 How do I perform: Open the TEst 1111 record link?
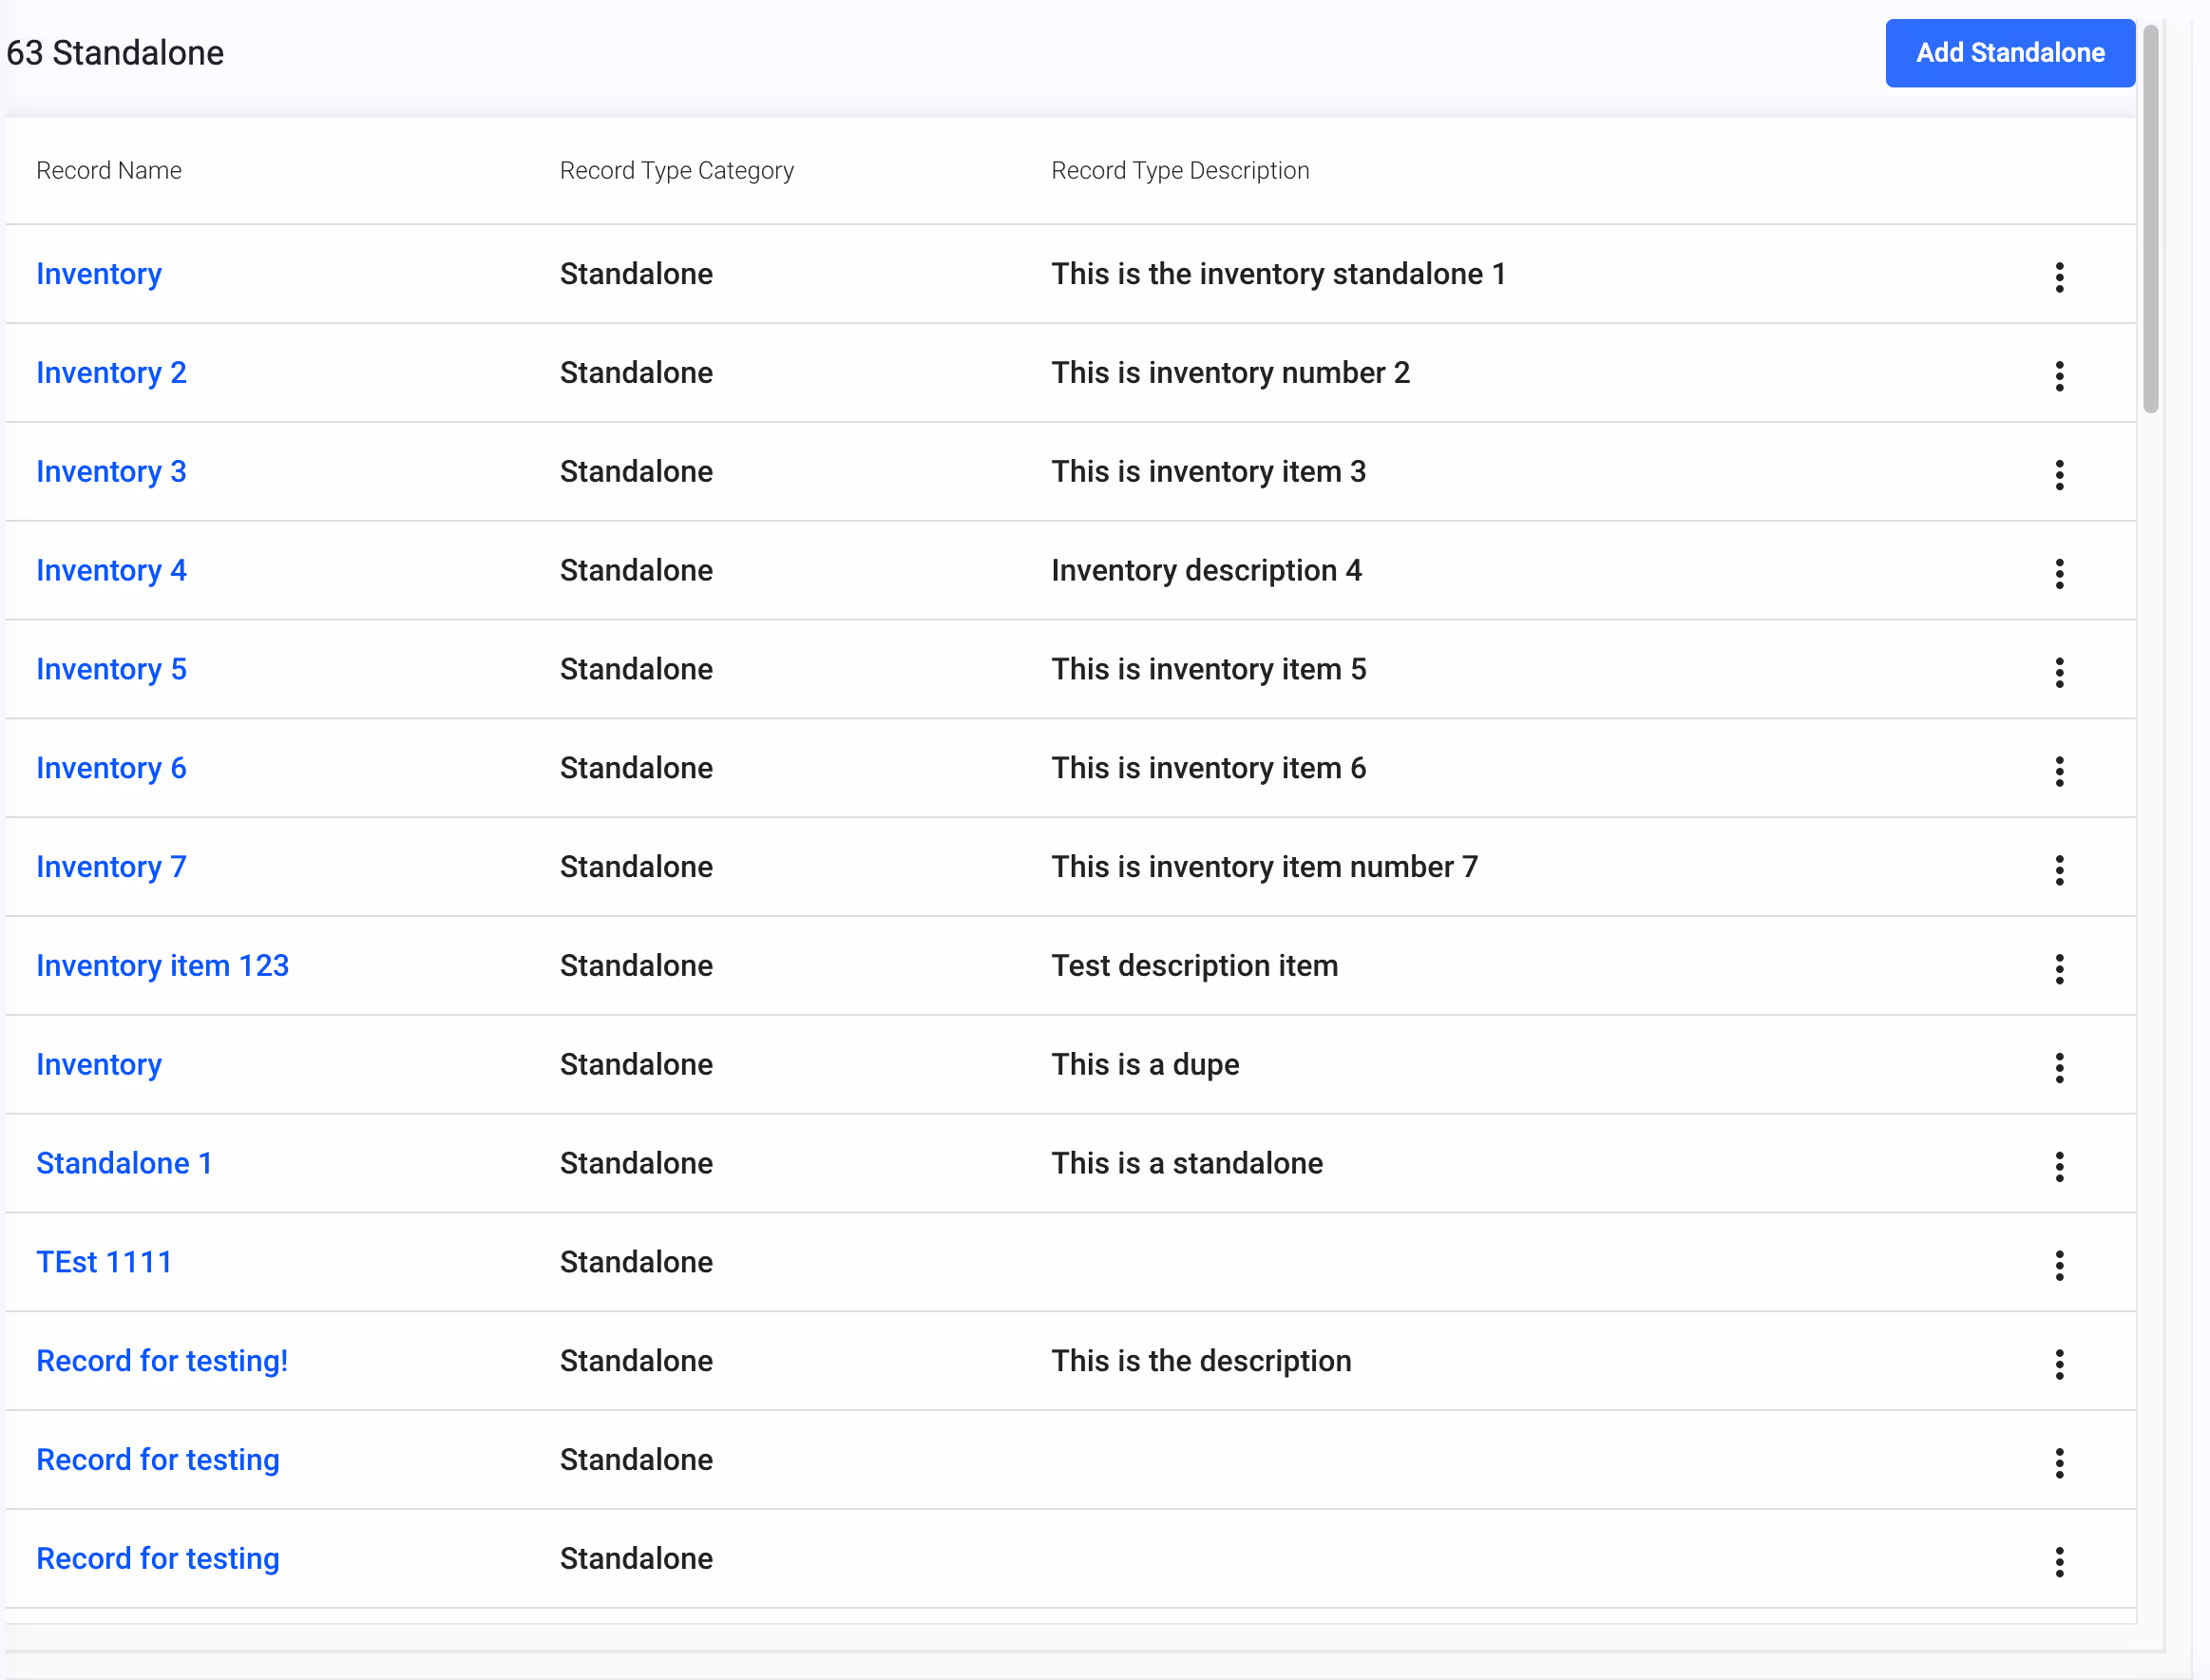click(x=104, y=1262)
